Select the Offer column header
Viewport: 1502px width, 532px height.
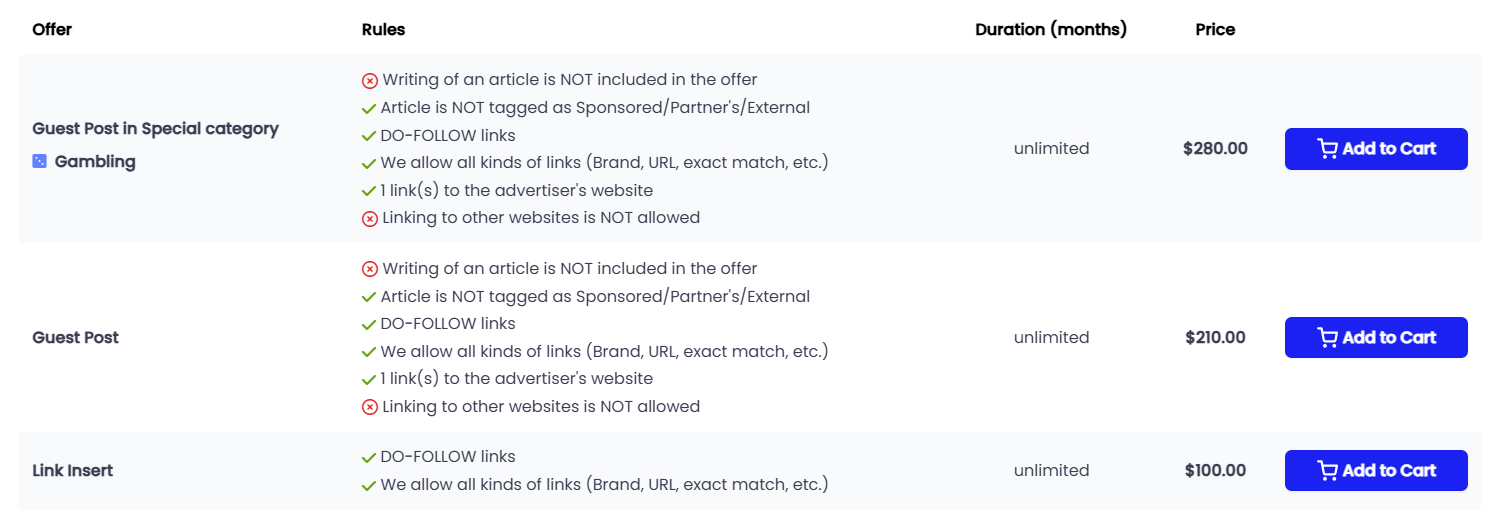52,29
